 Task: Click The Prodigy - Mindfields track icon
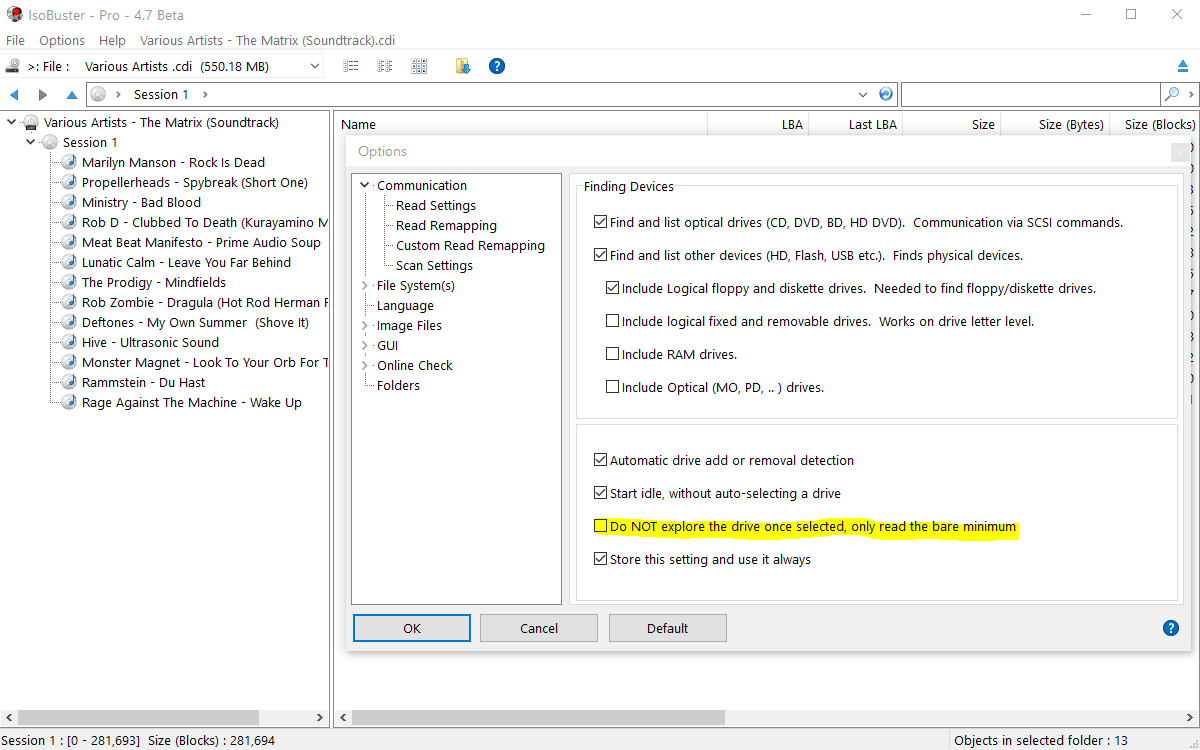[69, 282]
